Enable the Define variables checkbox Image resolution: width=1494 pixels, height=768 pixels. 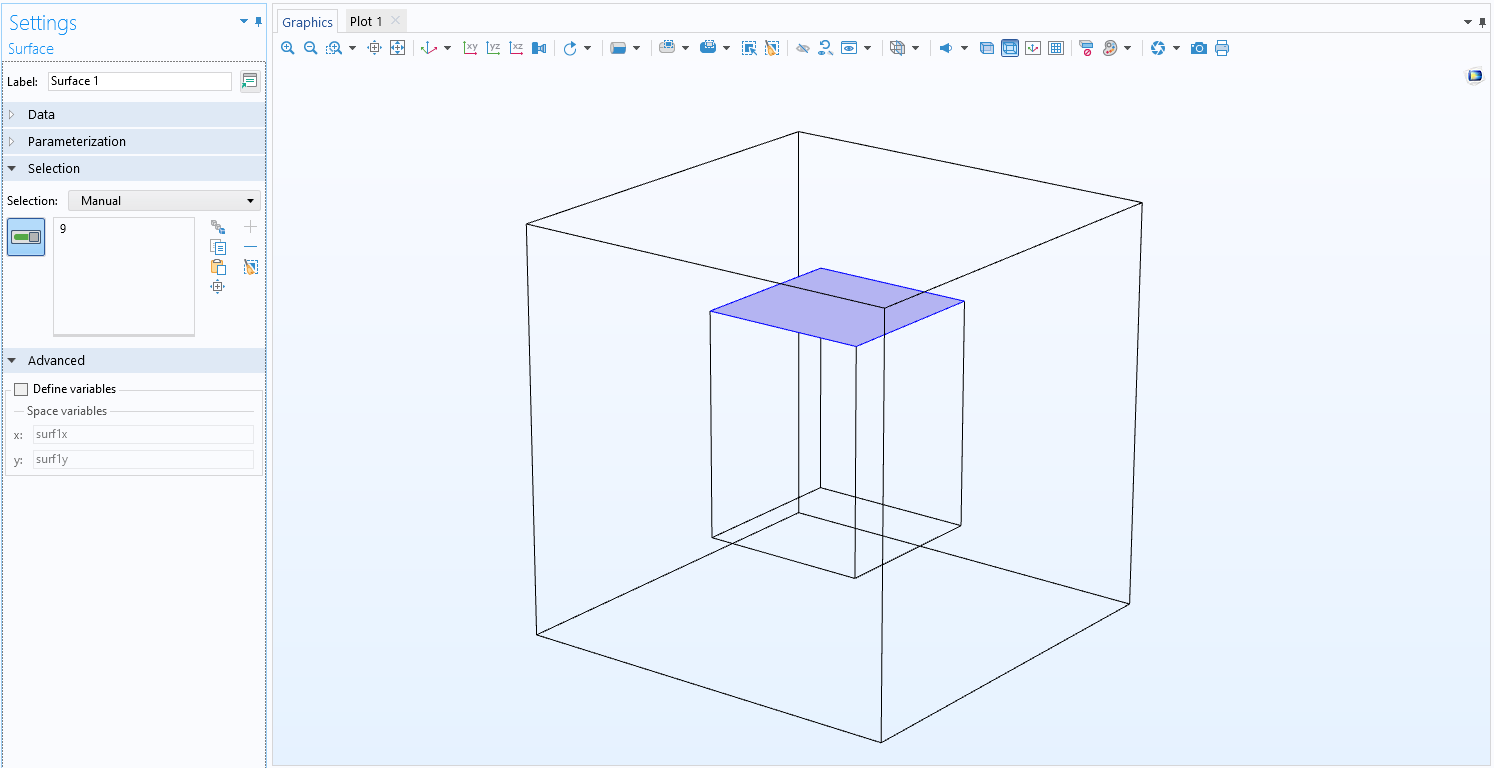pyautogui.click(x=21, y=389)
